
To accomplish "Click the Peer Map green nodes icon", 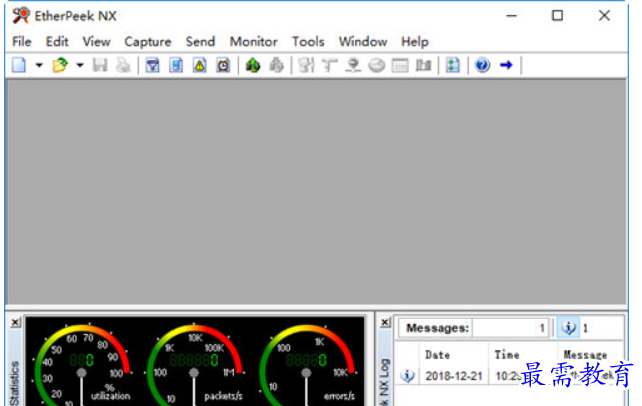I will [x=453, y=65].
